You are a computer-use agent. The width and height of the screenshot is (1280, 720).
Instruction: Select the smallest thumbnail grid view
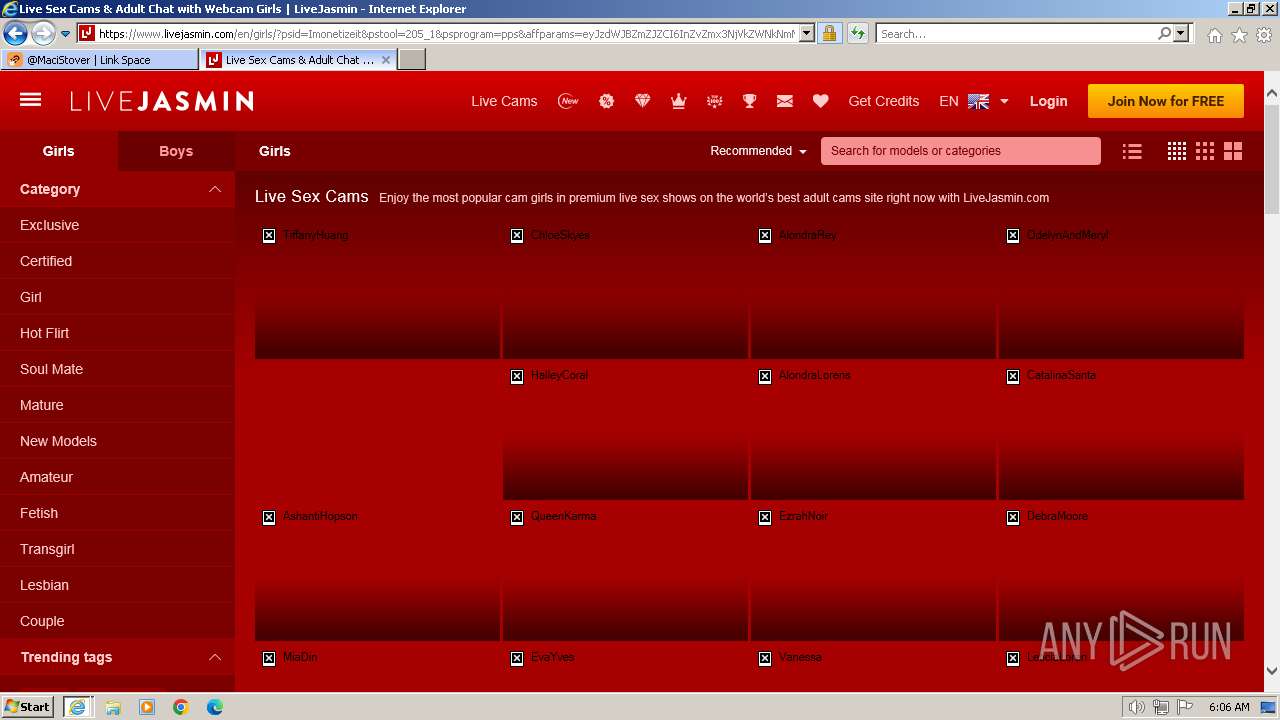(1177, 151)
